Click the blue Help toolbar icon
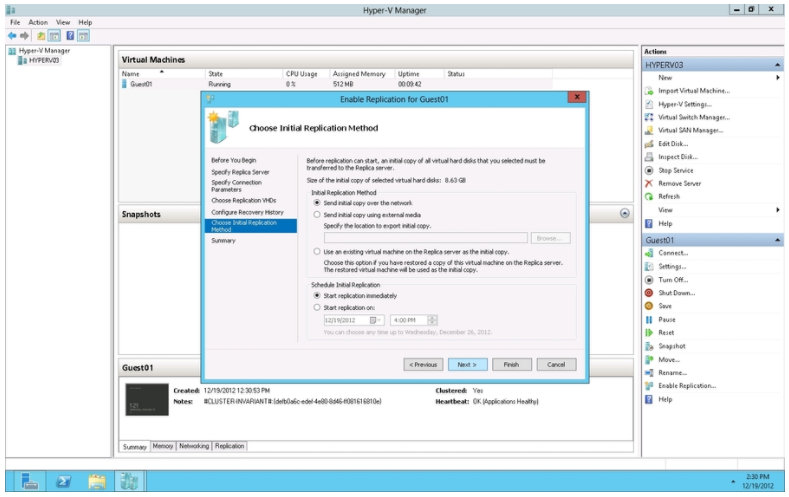The width and height of the screenshot is (789, 497). tap(70, 36)
